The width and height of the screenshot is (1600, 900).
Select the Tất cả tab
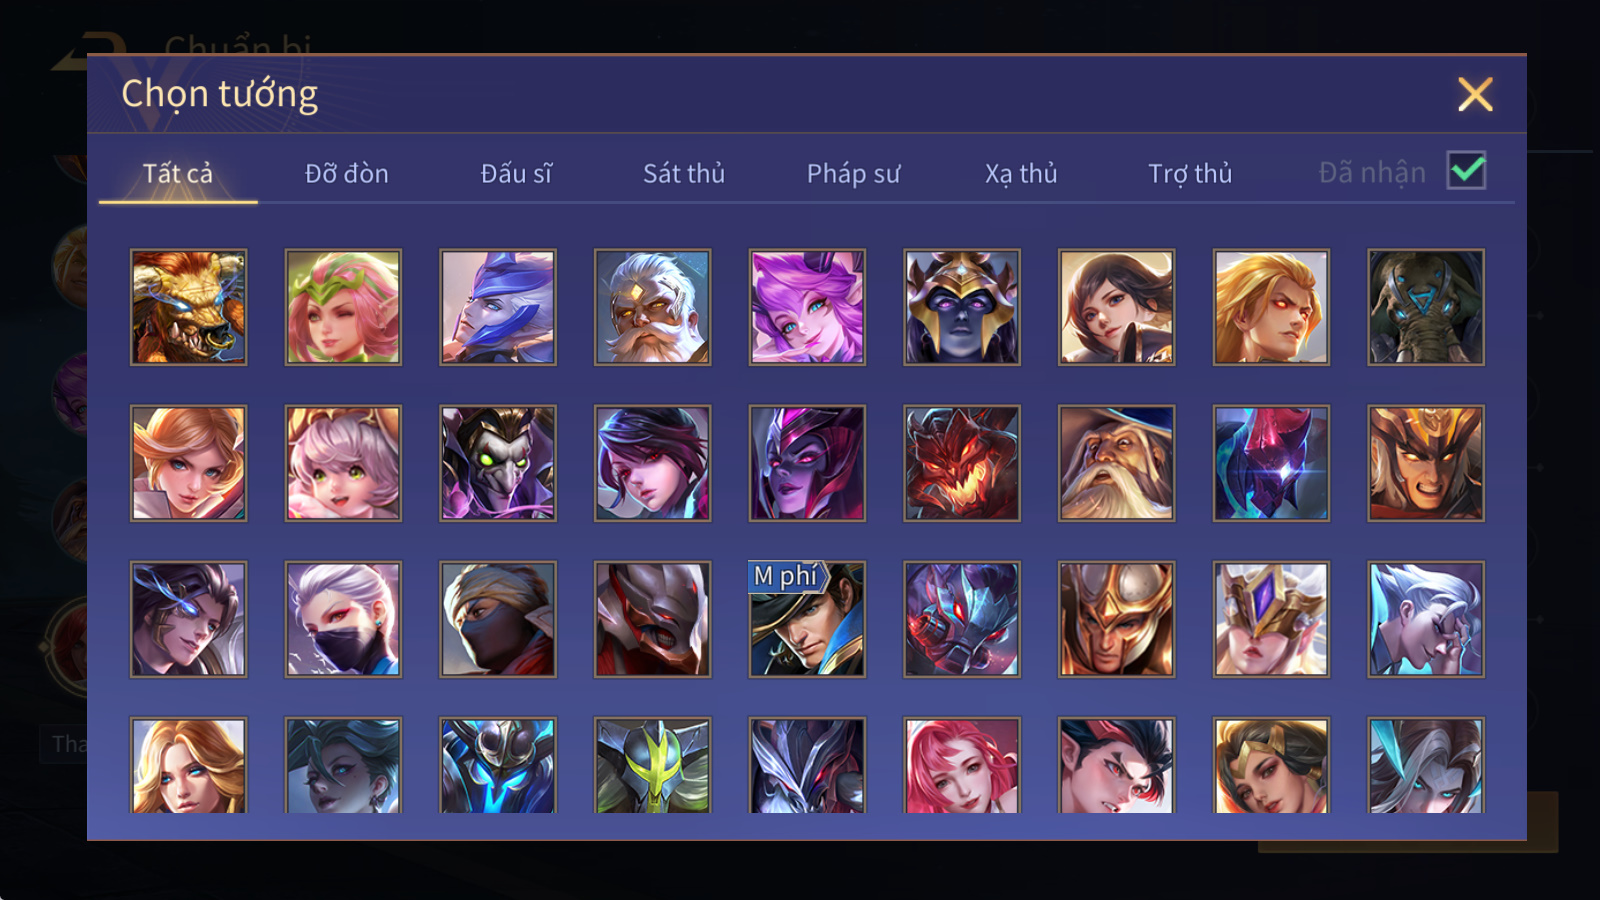click(178, 173)
